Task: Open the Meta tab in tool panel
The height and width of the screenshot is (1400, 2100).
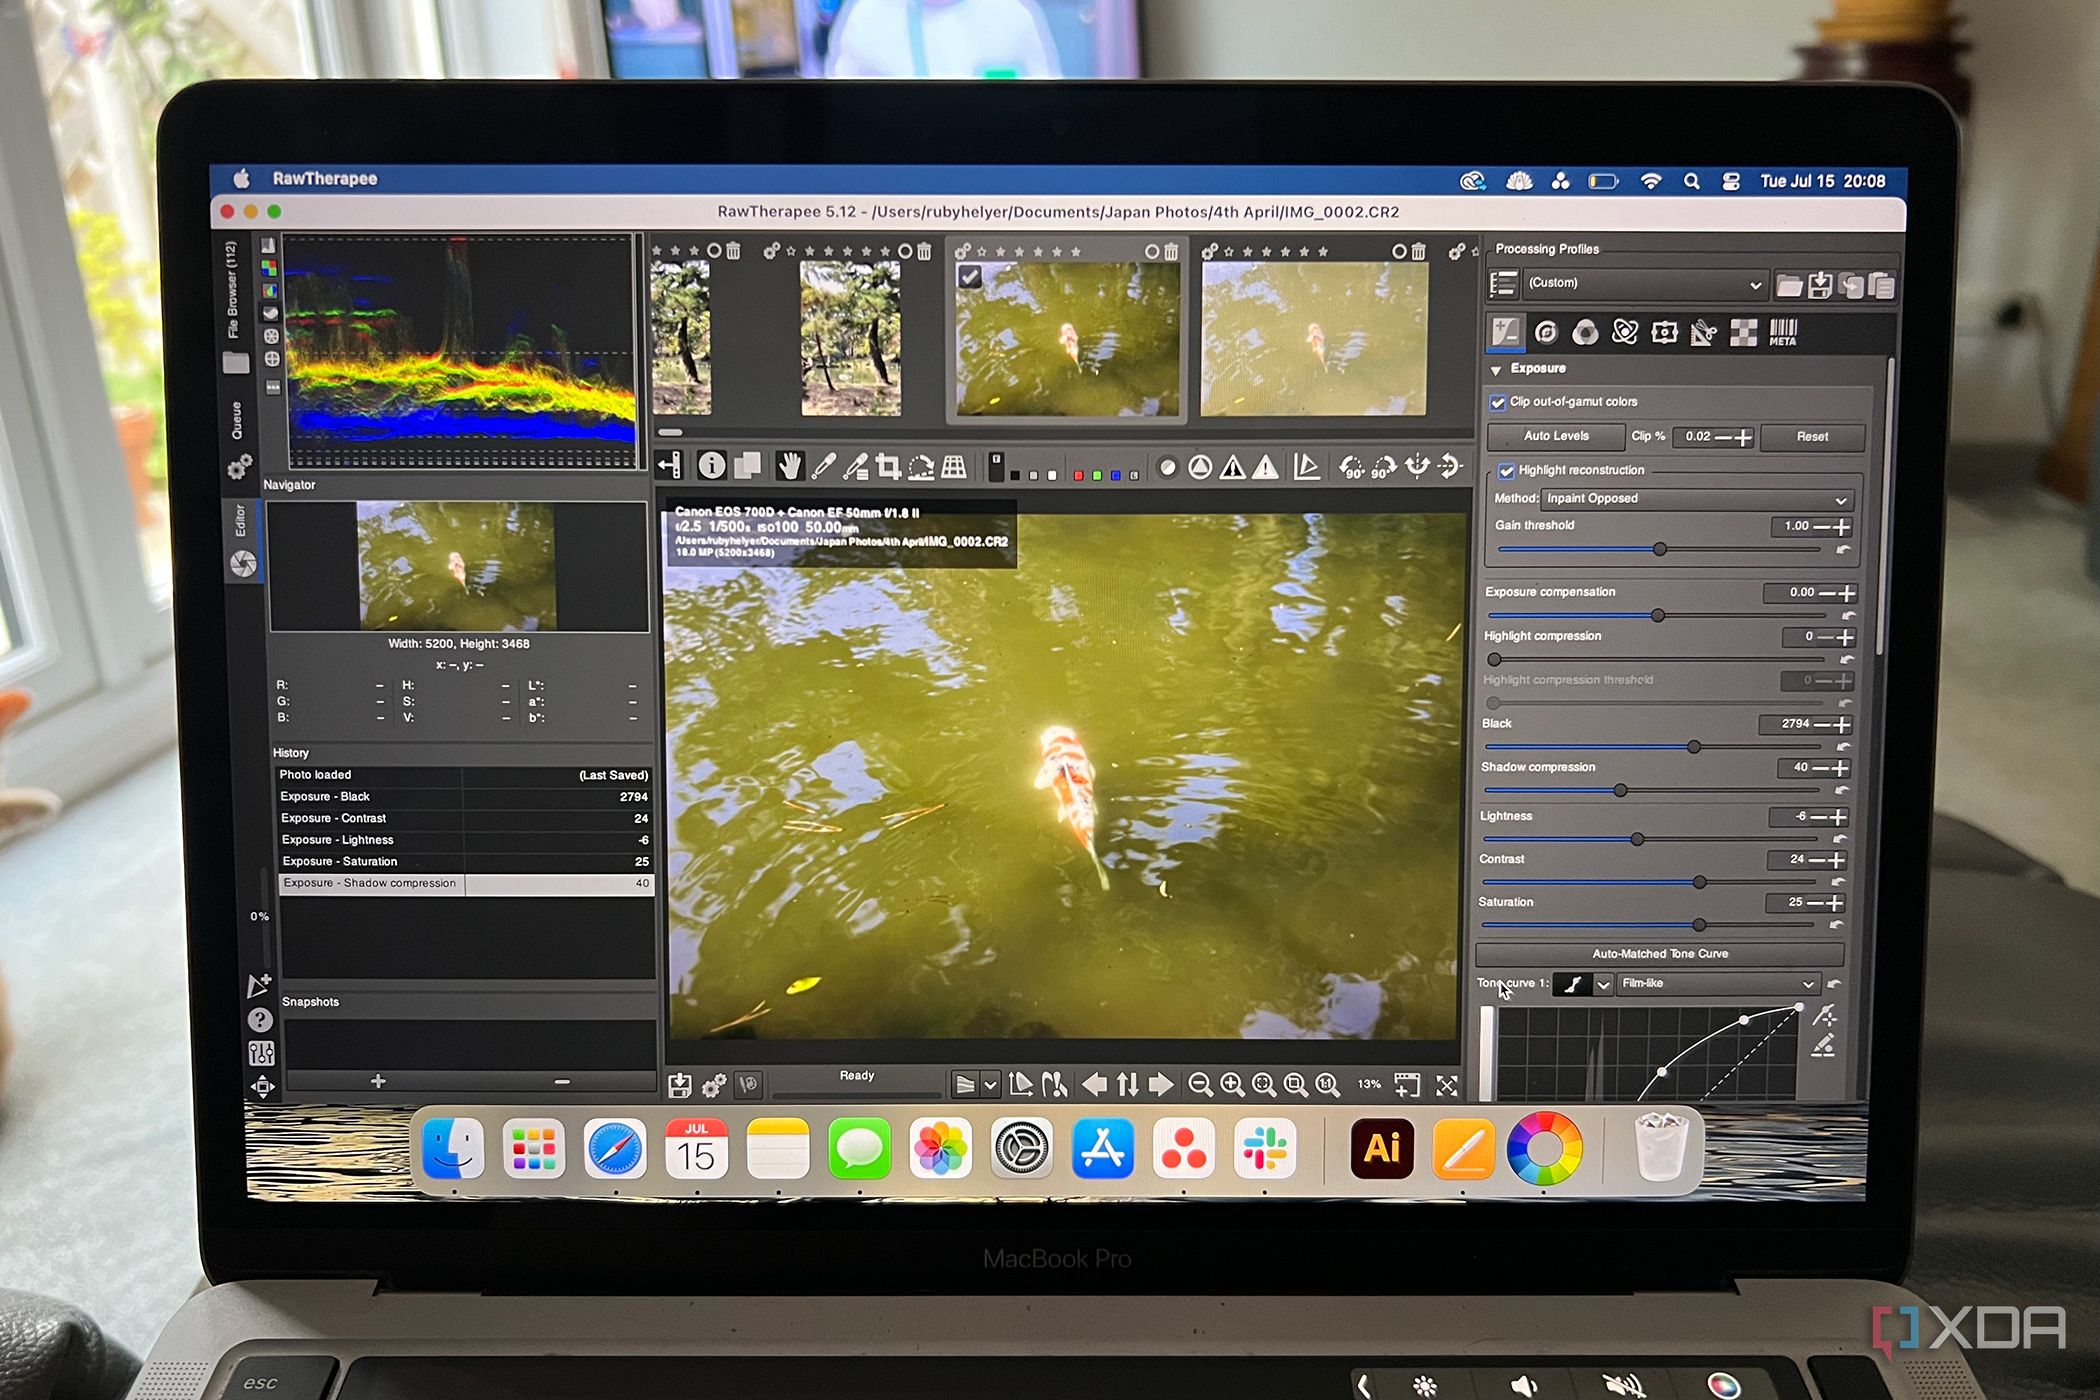Action: [x=1783, y=333]
